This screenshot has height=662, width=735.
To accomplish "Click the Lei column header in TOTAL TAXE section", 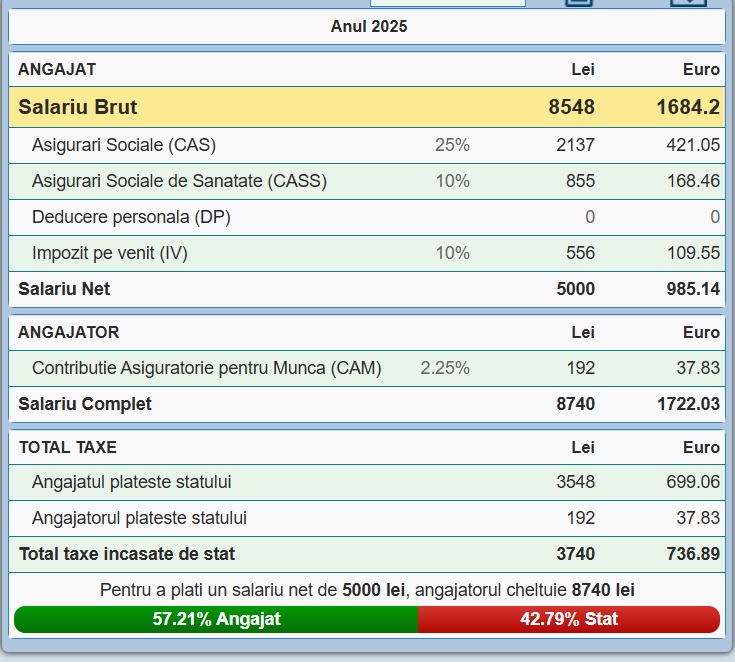I will (583, 447).
